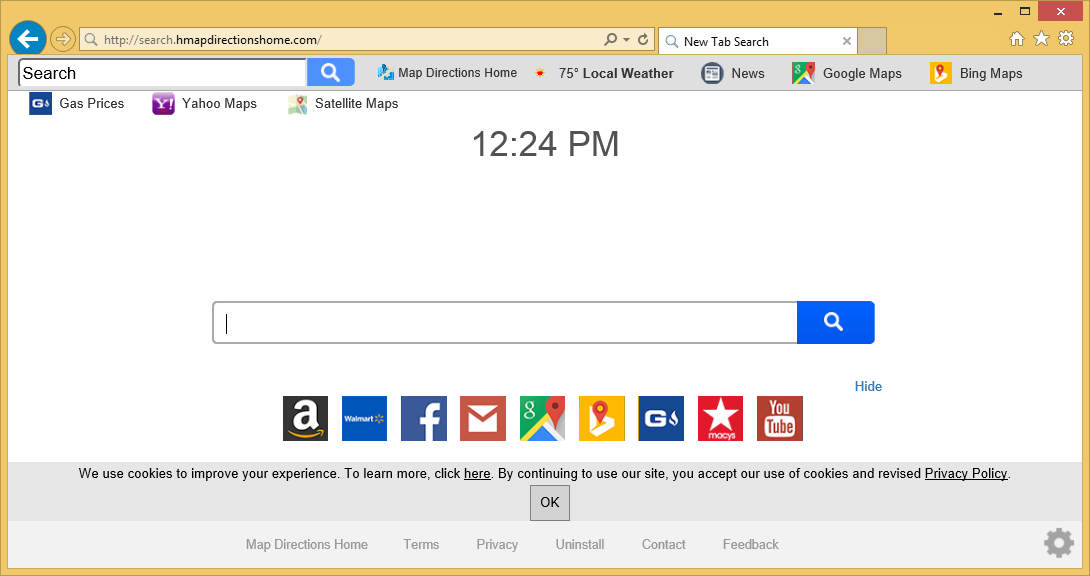Open browser Tools gear icon
Screen dimensions: 1090x576
[x=1066, y=39]
